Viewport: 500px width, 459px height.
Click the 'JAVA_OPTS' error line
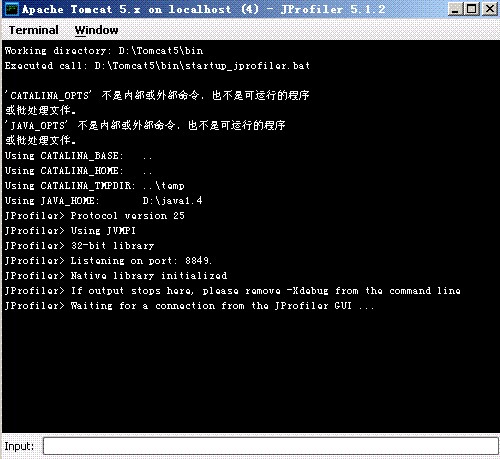(145, 126)
